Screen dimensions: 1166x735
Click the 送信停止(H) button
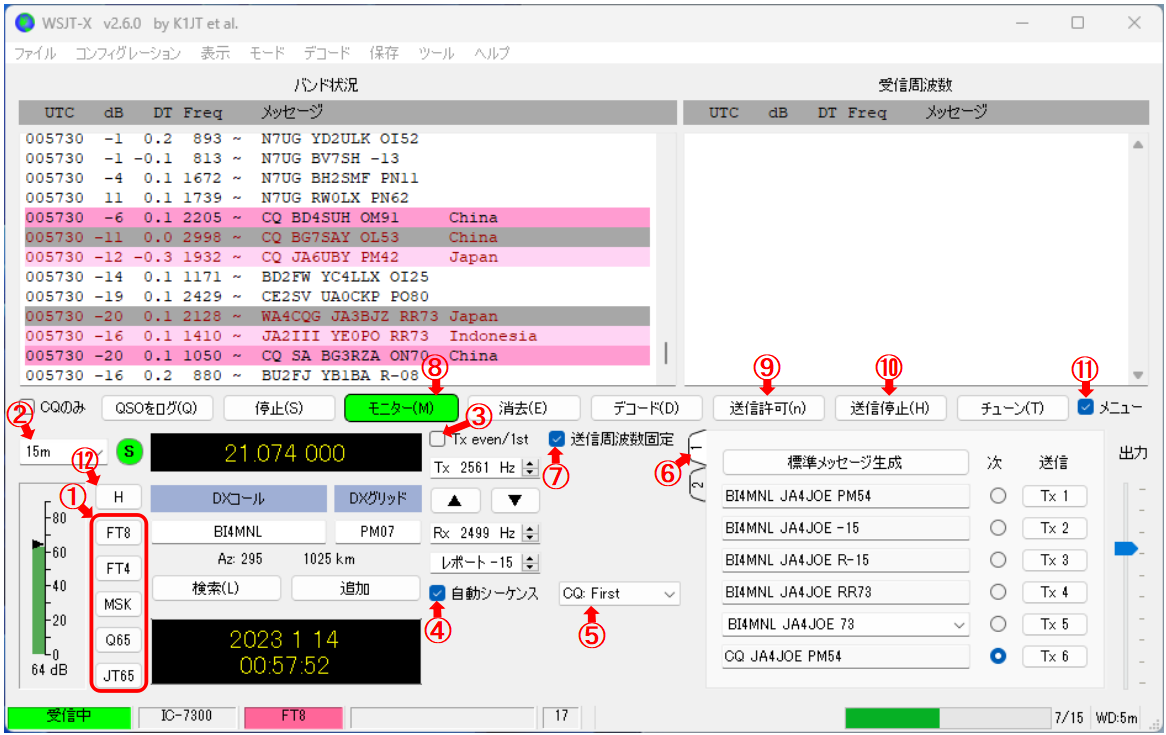[890, 408]
